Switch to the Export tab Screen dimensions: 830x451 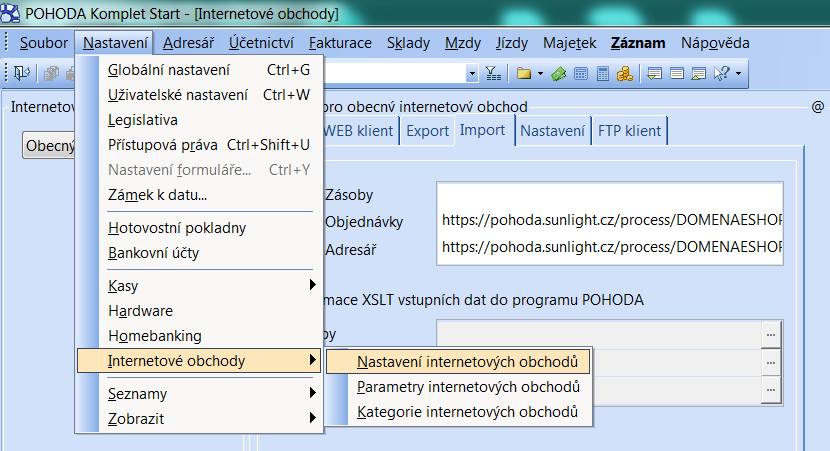point(427,131)
